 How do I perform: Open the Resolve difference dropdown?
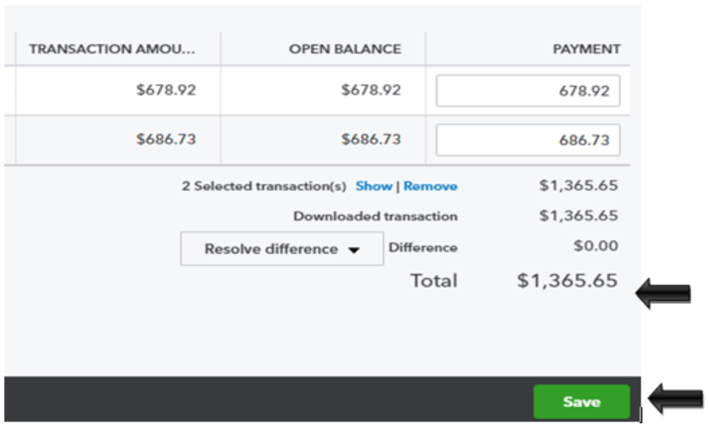click(282, 249)
